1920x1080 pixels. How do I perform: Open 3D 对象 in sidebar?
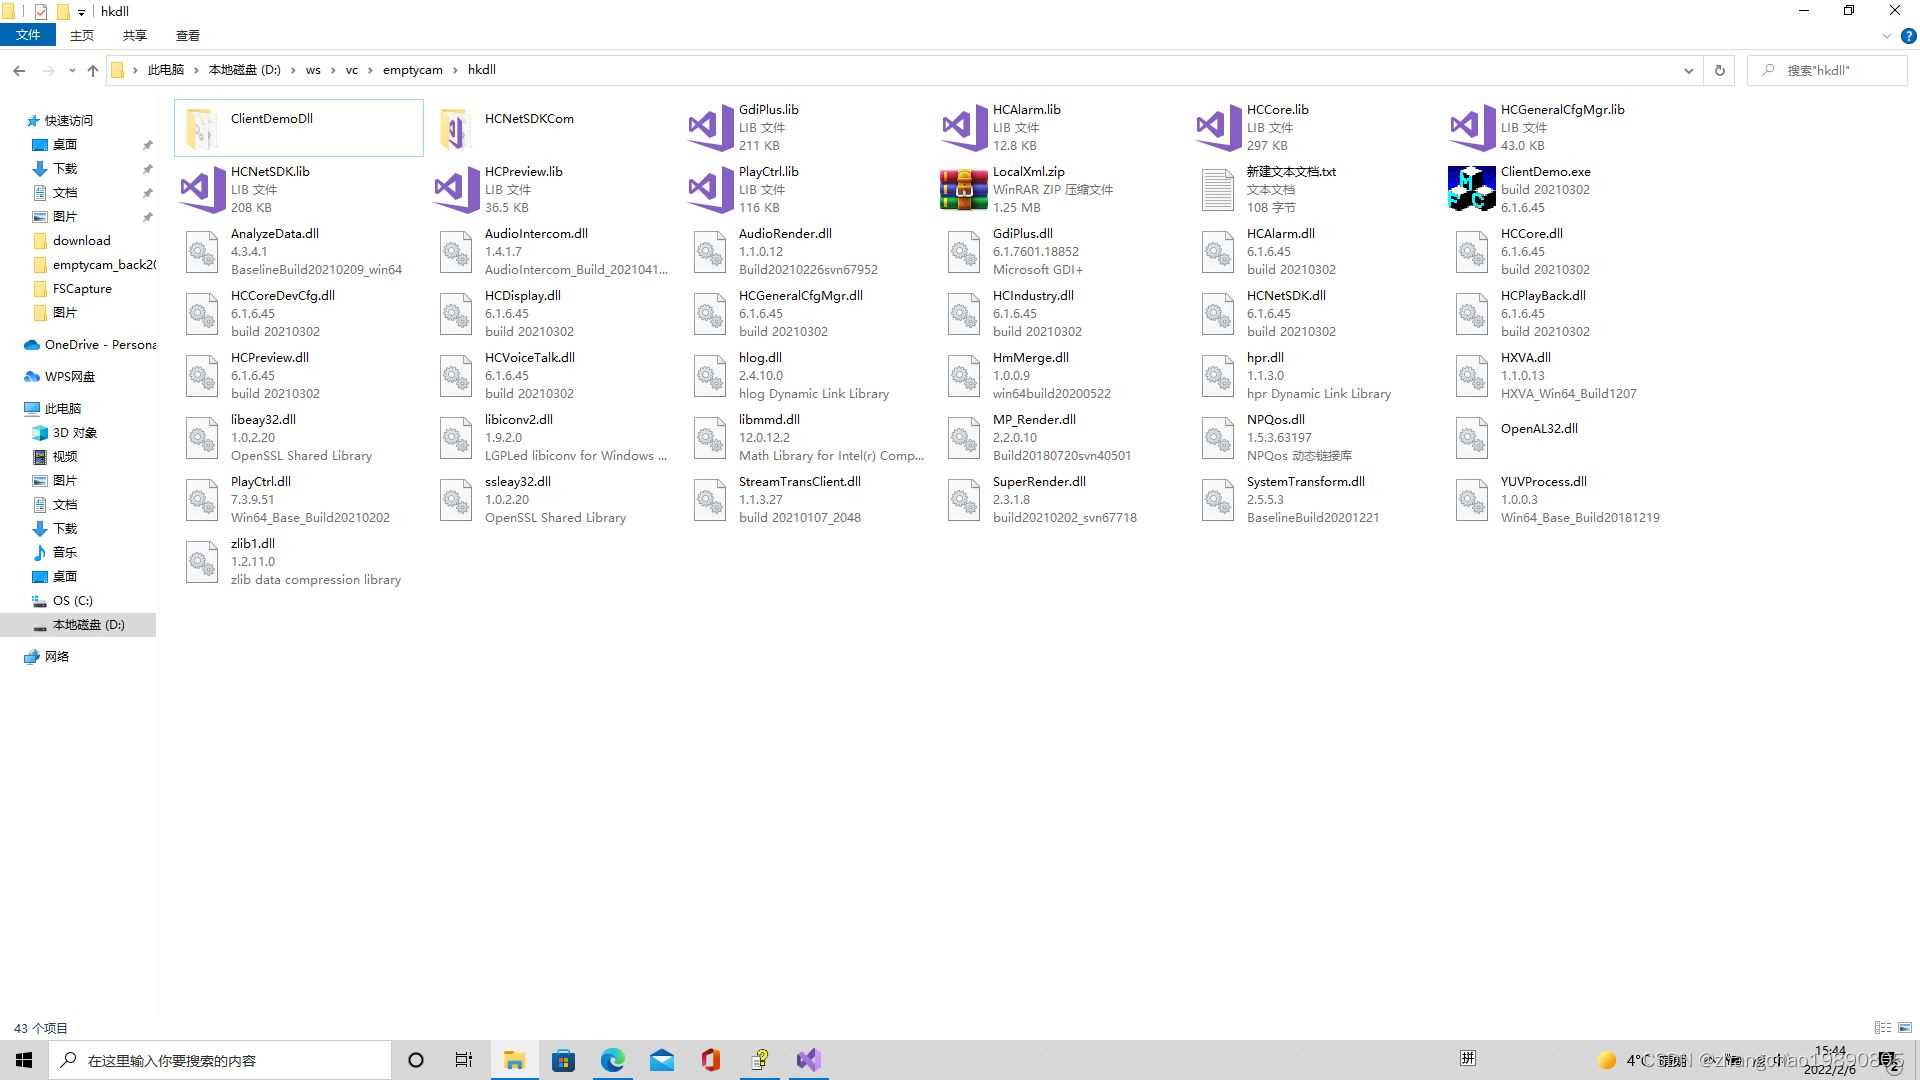click(x=75, y=432)
